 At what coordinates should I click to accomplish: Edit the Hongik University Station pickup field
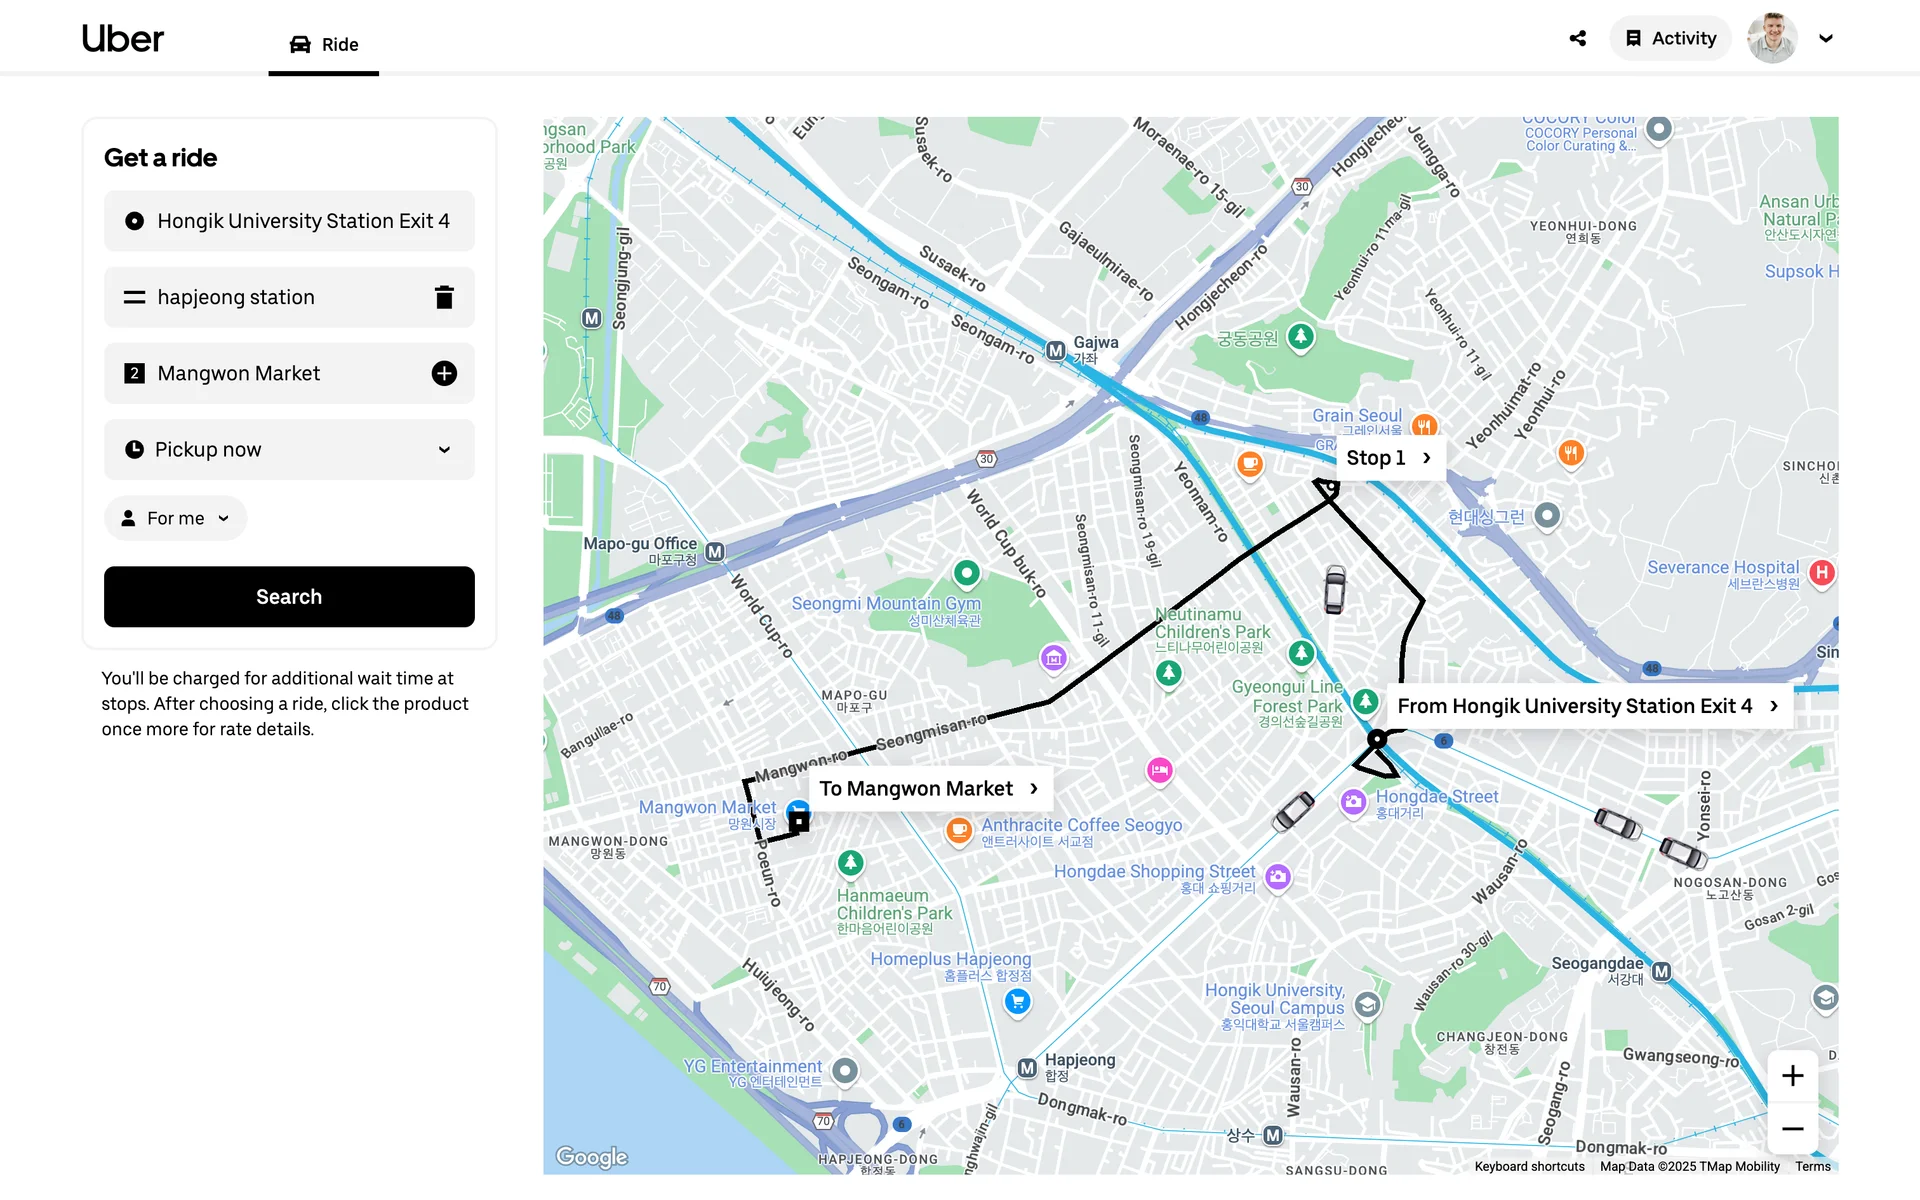coord(289,221)
